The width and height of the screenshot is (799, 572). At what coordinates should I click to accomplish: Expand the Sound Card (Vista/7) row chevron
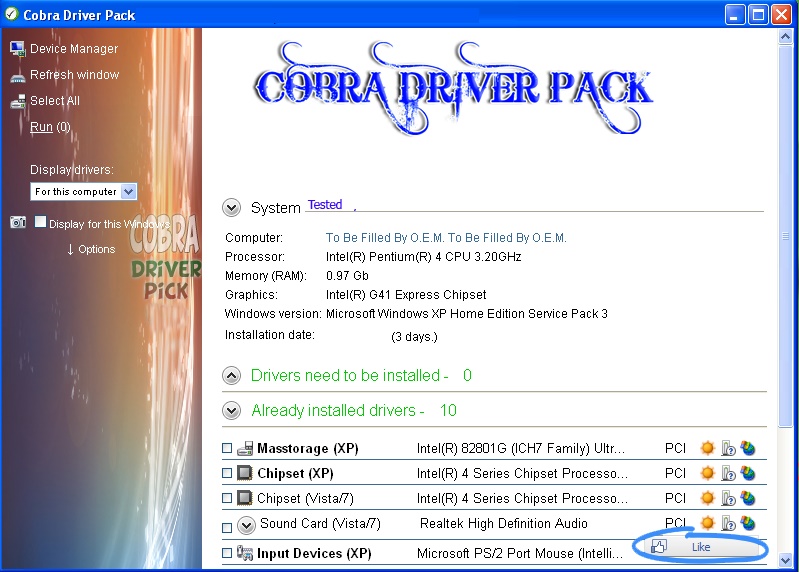pos(246,525)
